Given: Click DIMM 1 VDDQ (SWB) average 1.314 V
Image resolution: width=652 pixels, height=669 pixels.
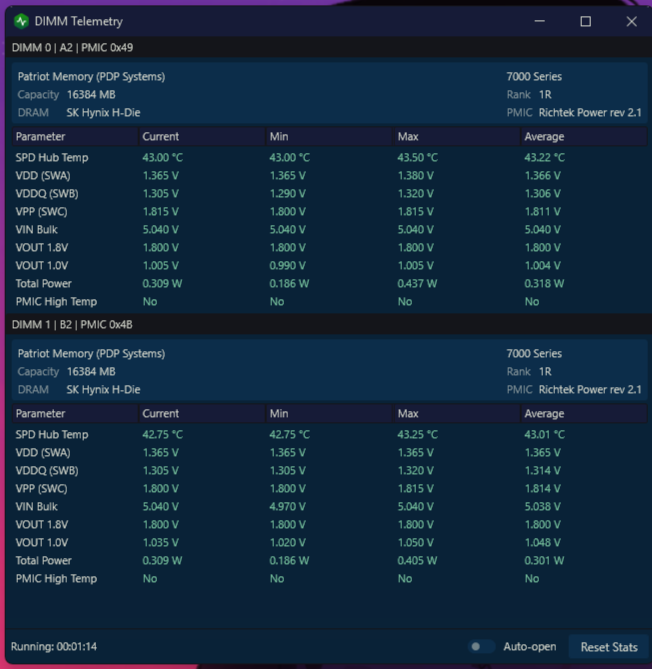Looking at the screenshot, I should pos(542,470).
